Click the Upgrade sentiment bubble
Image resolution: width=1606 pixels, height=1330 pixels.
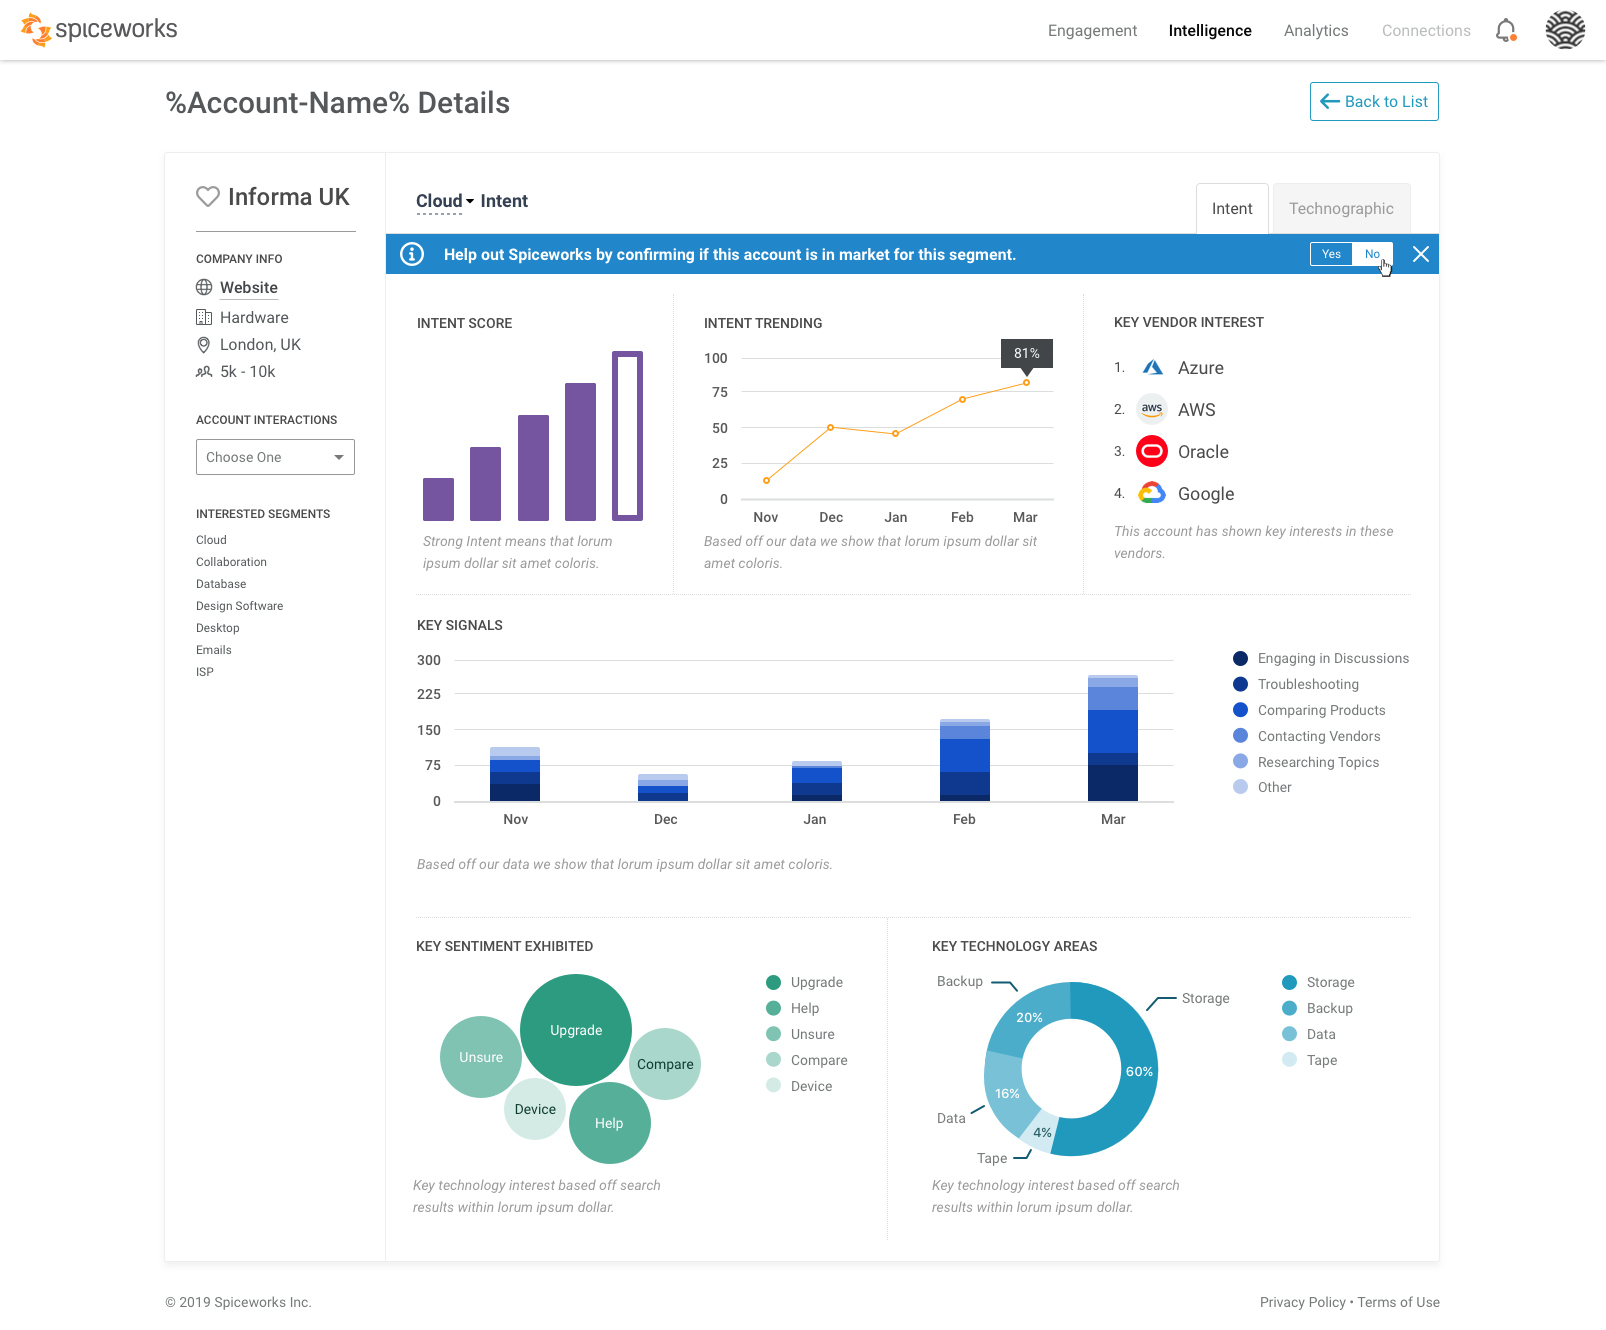[x=576, y=1030]
